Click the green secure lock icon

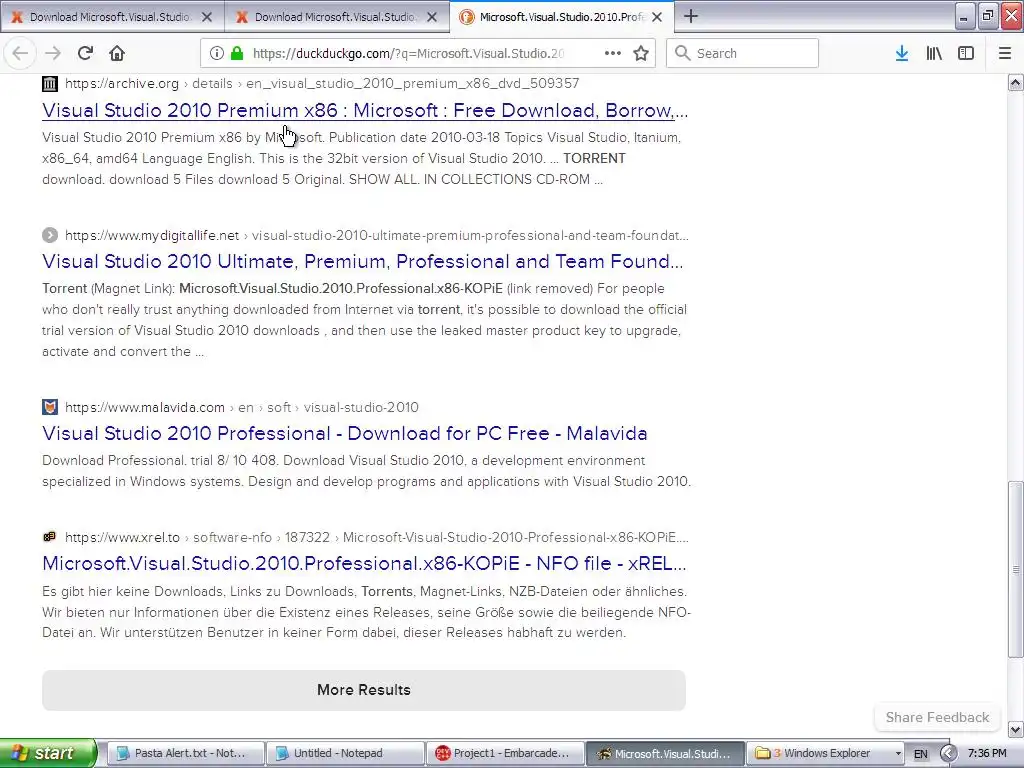tap(237, 54)
